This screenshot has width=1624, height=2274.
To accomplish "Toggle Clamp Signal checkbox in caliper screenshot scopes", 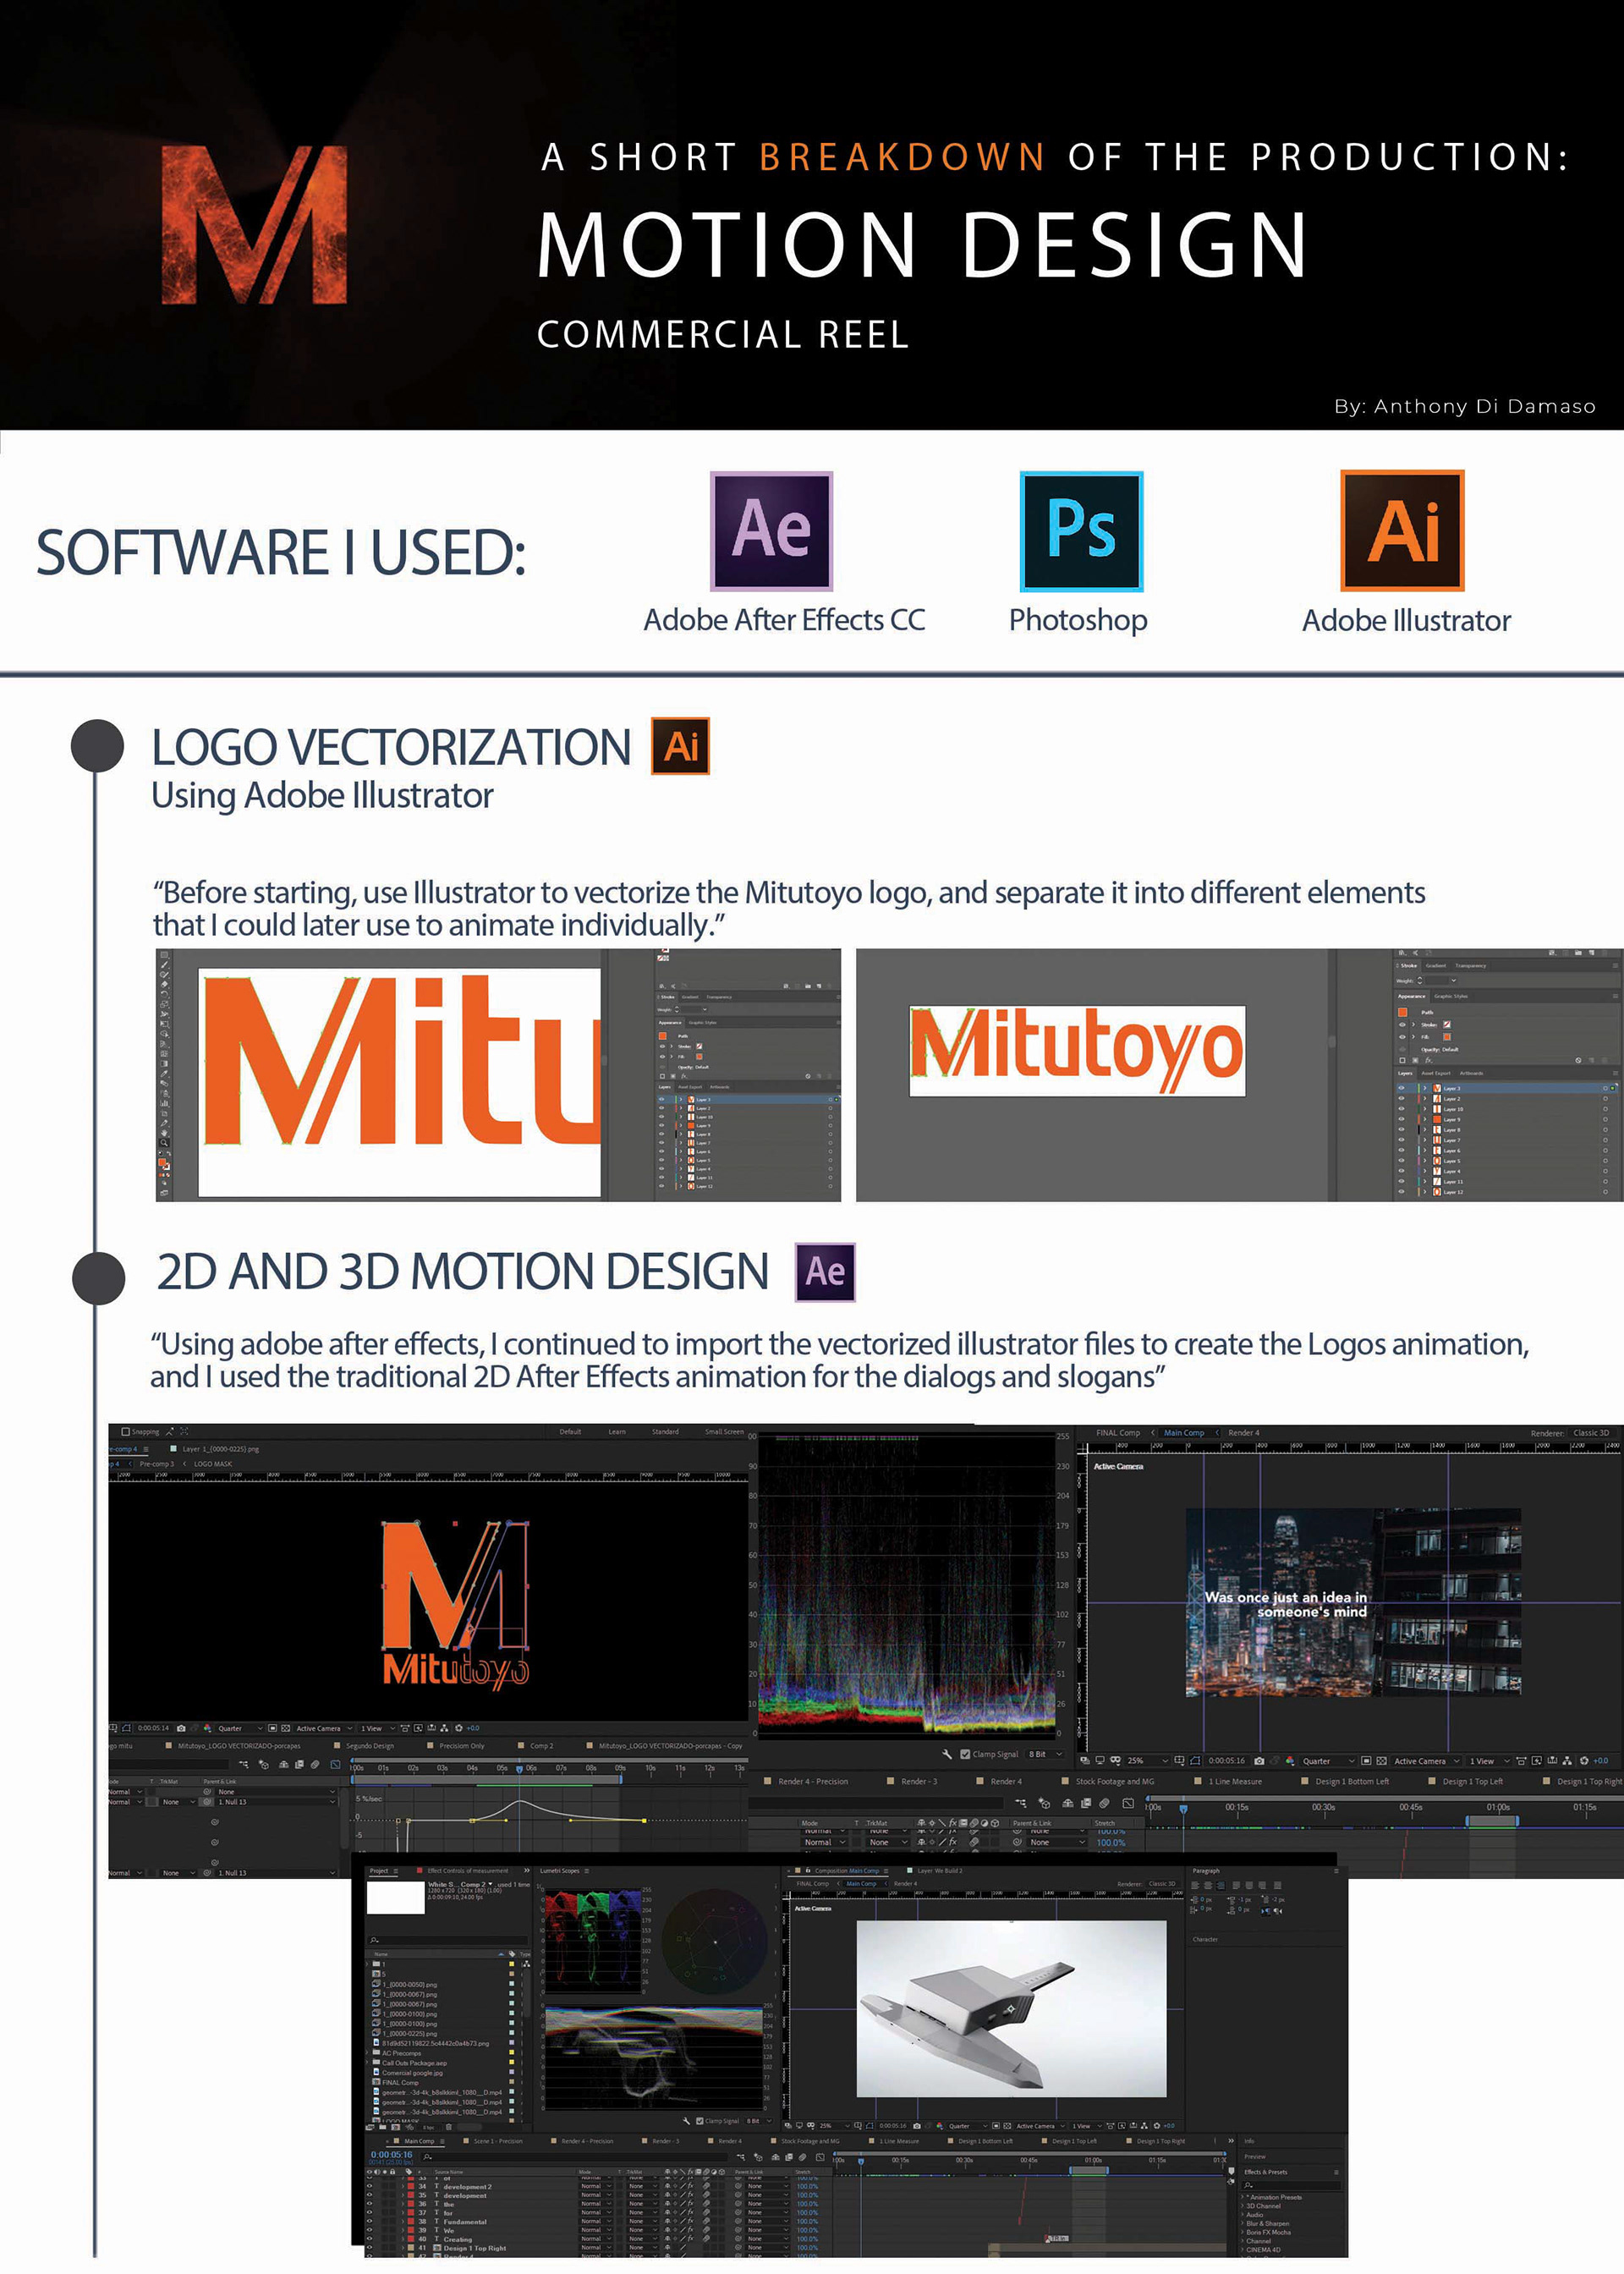I will tap(700, 2121).
